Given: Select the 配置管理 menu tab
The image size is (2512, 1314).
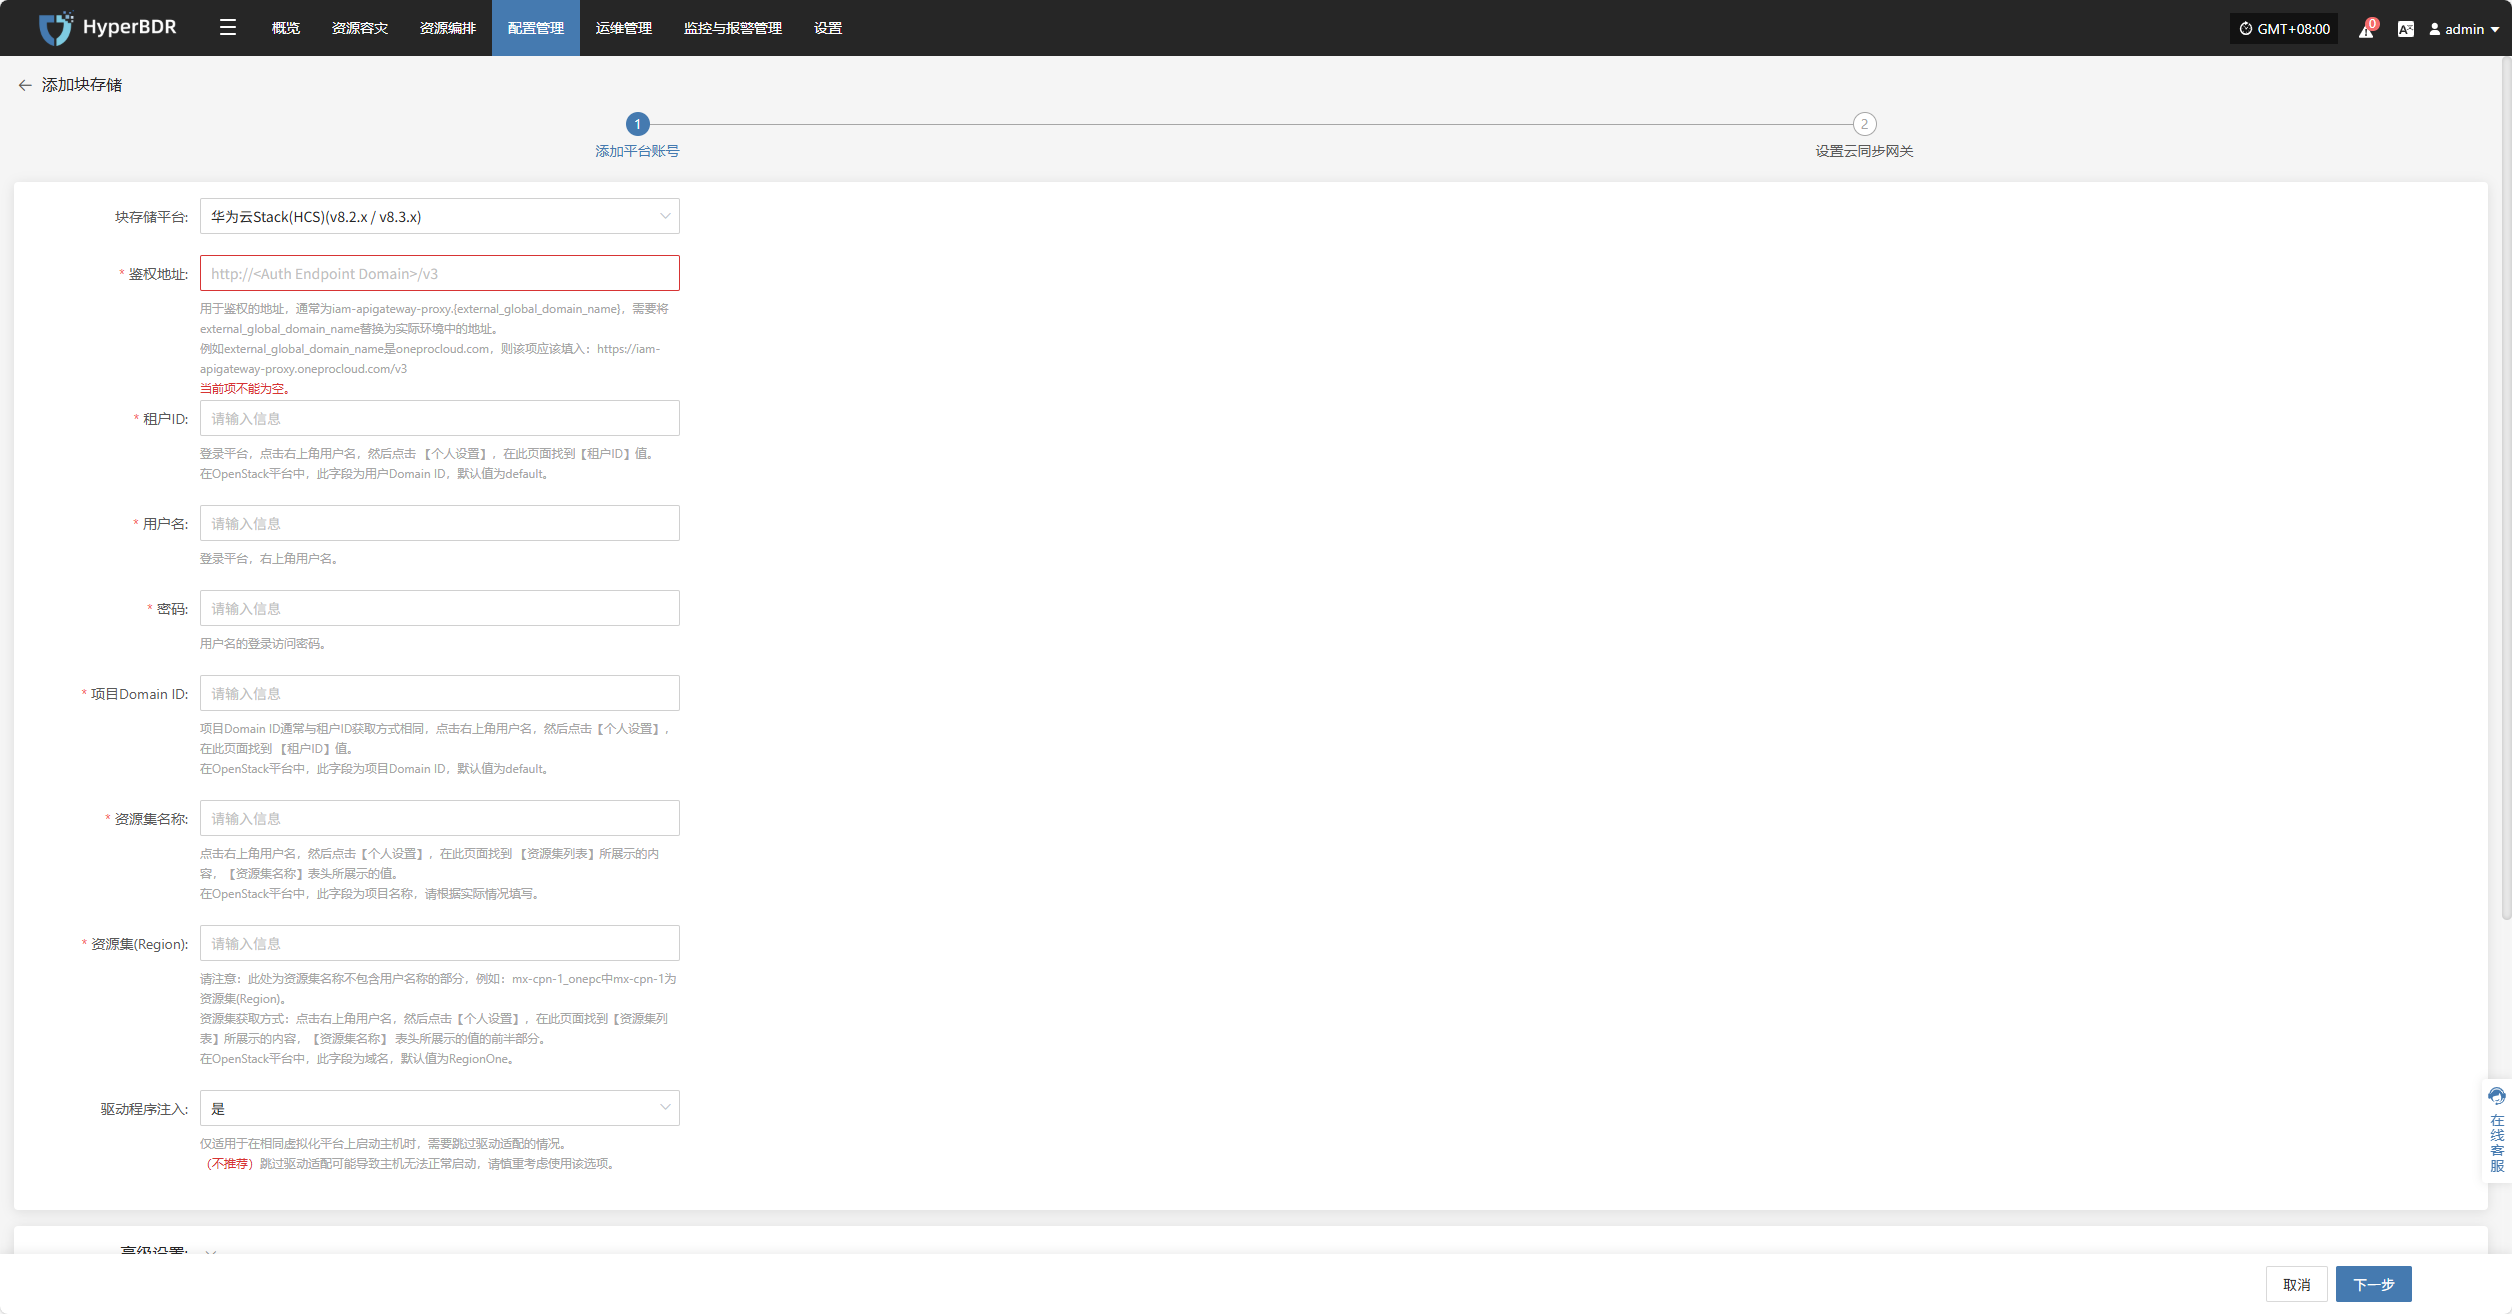Looking at the screenshot, I should (535, 28).
